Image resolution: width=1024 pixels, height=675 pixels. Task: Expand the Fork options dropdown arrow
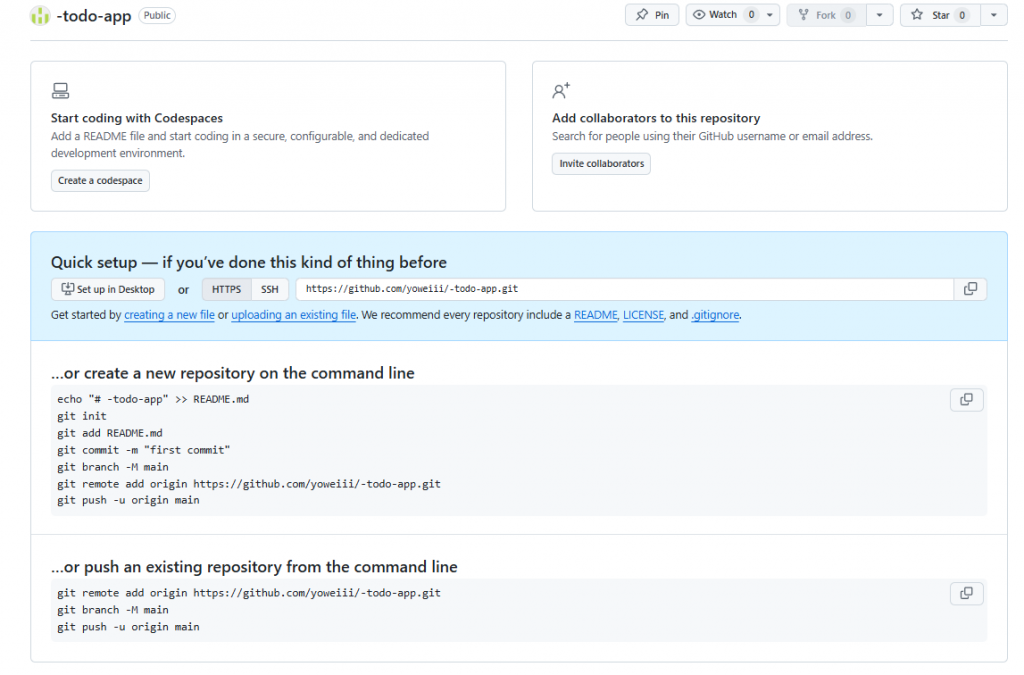880,15
